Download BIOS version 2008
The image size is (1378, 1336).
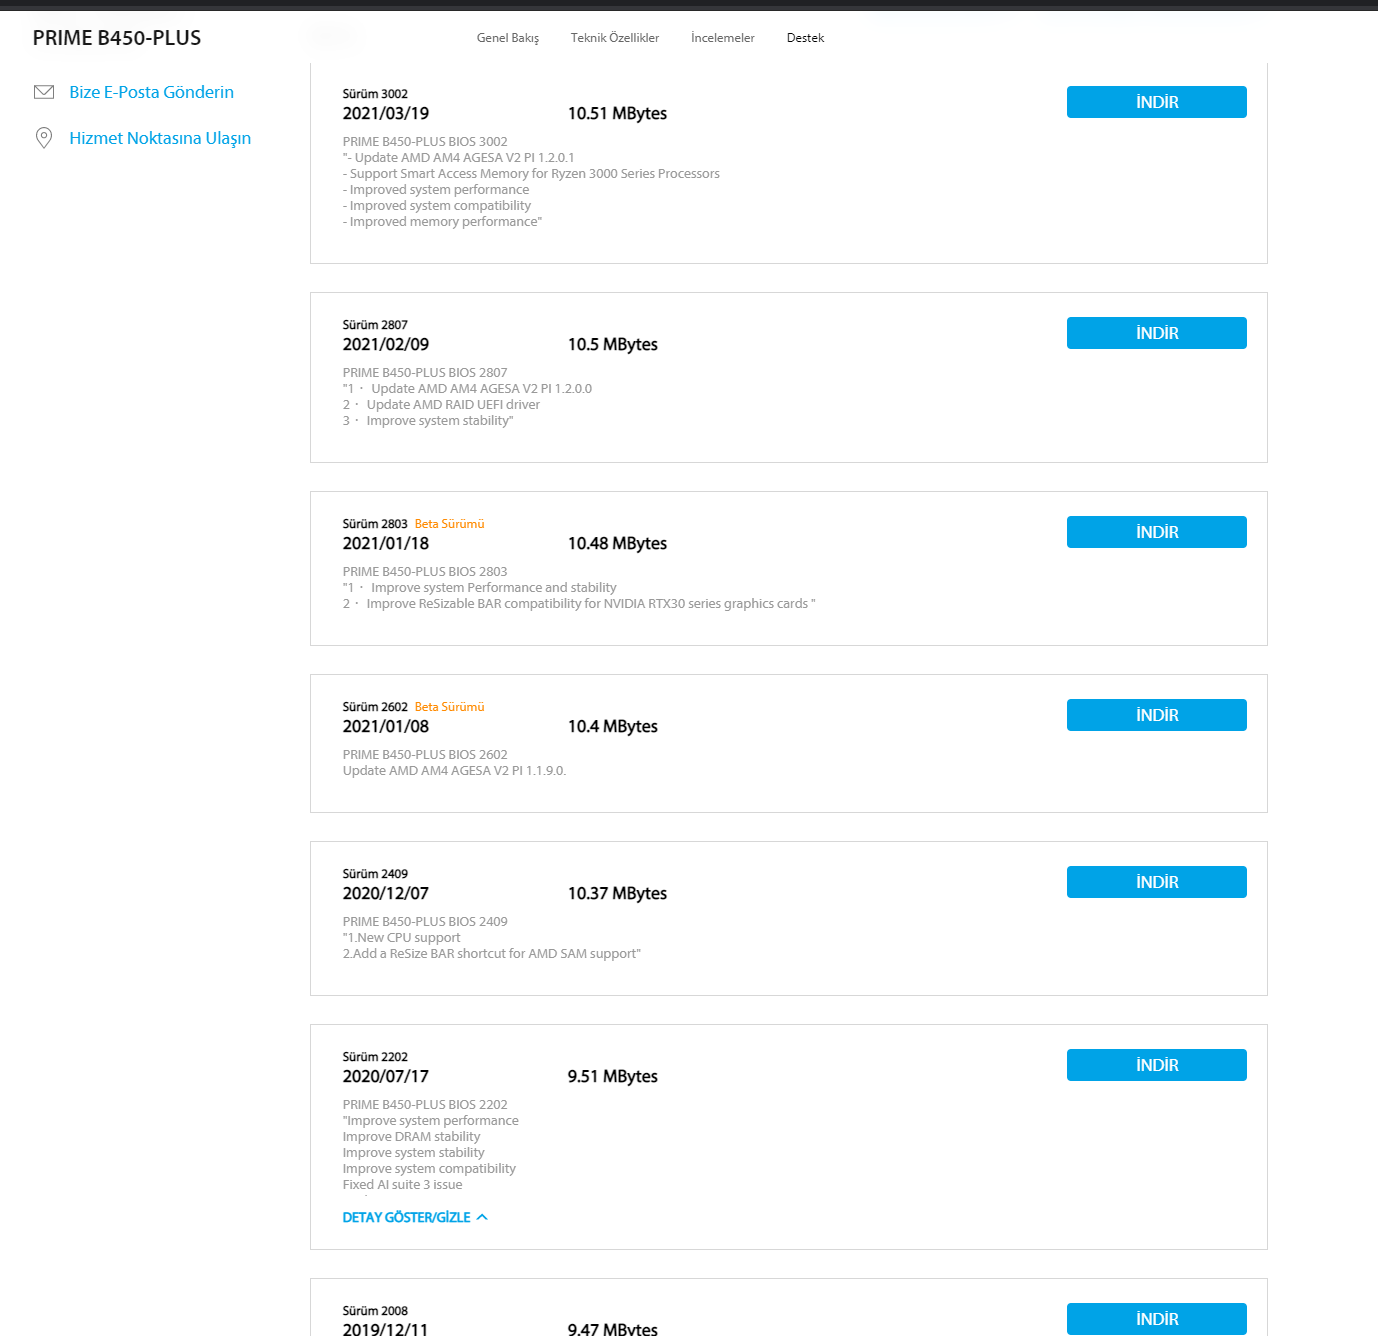coord(1156,1319)
